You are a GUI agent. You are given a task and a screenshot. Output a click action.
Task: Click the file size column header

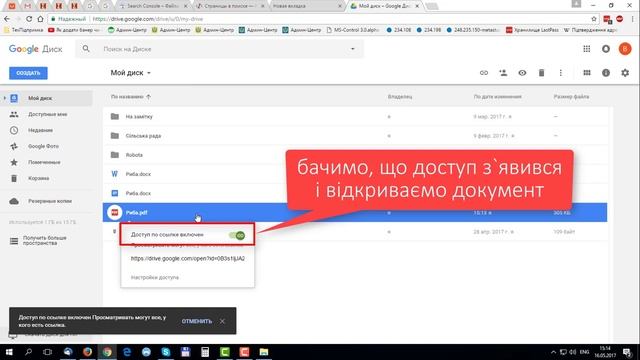pos(571,97)
